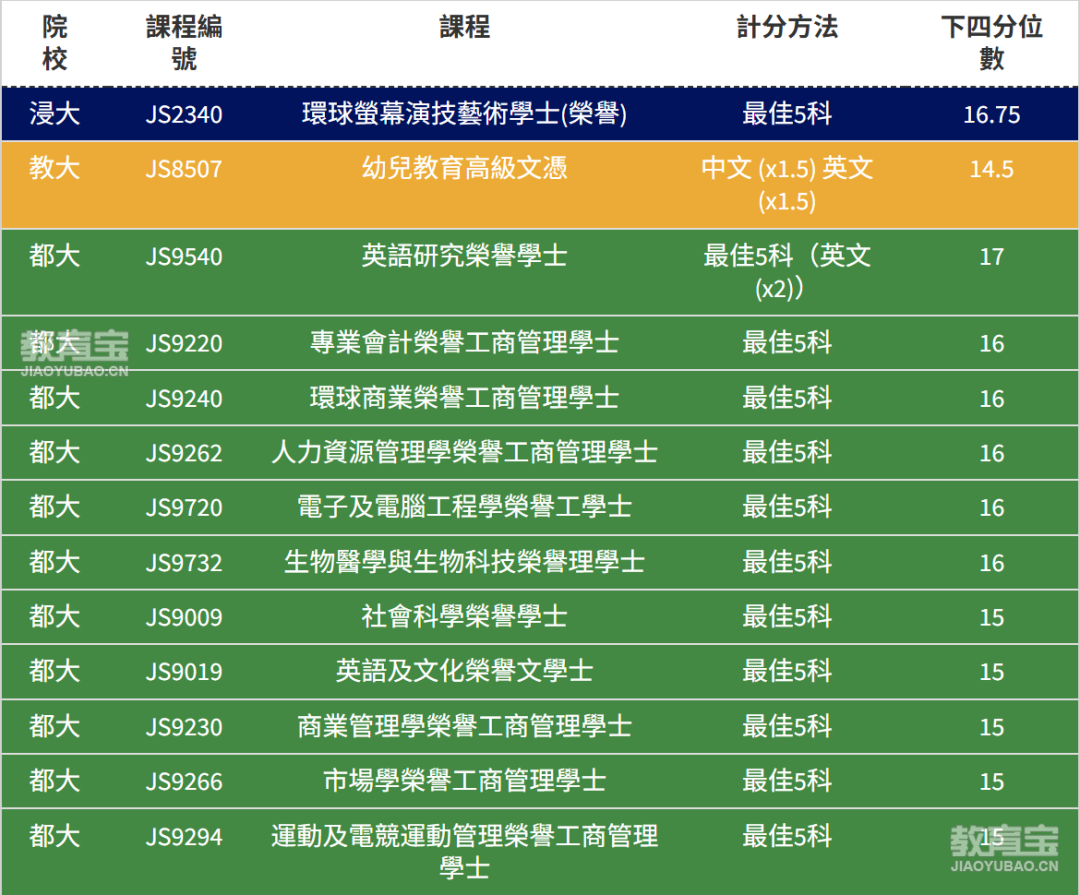
Task: Click score 15 in JS9009 row
Action: (x=991, y=617)
